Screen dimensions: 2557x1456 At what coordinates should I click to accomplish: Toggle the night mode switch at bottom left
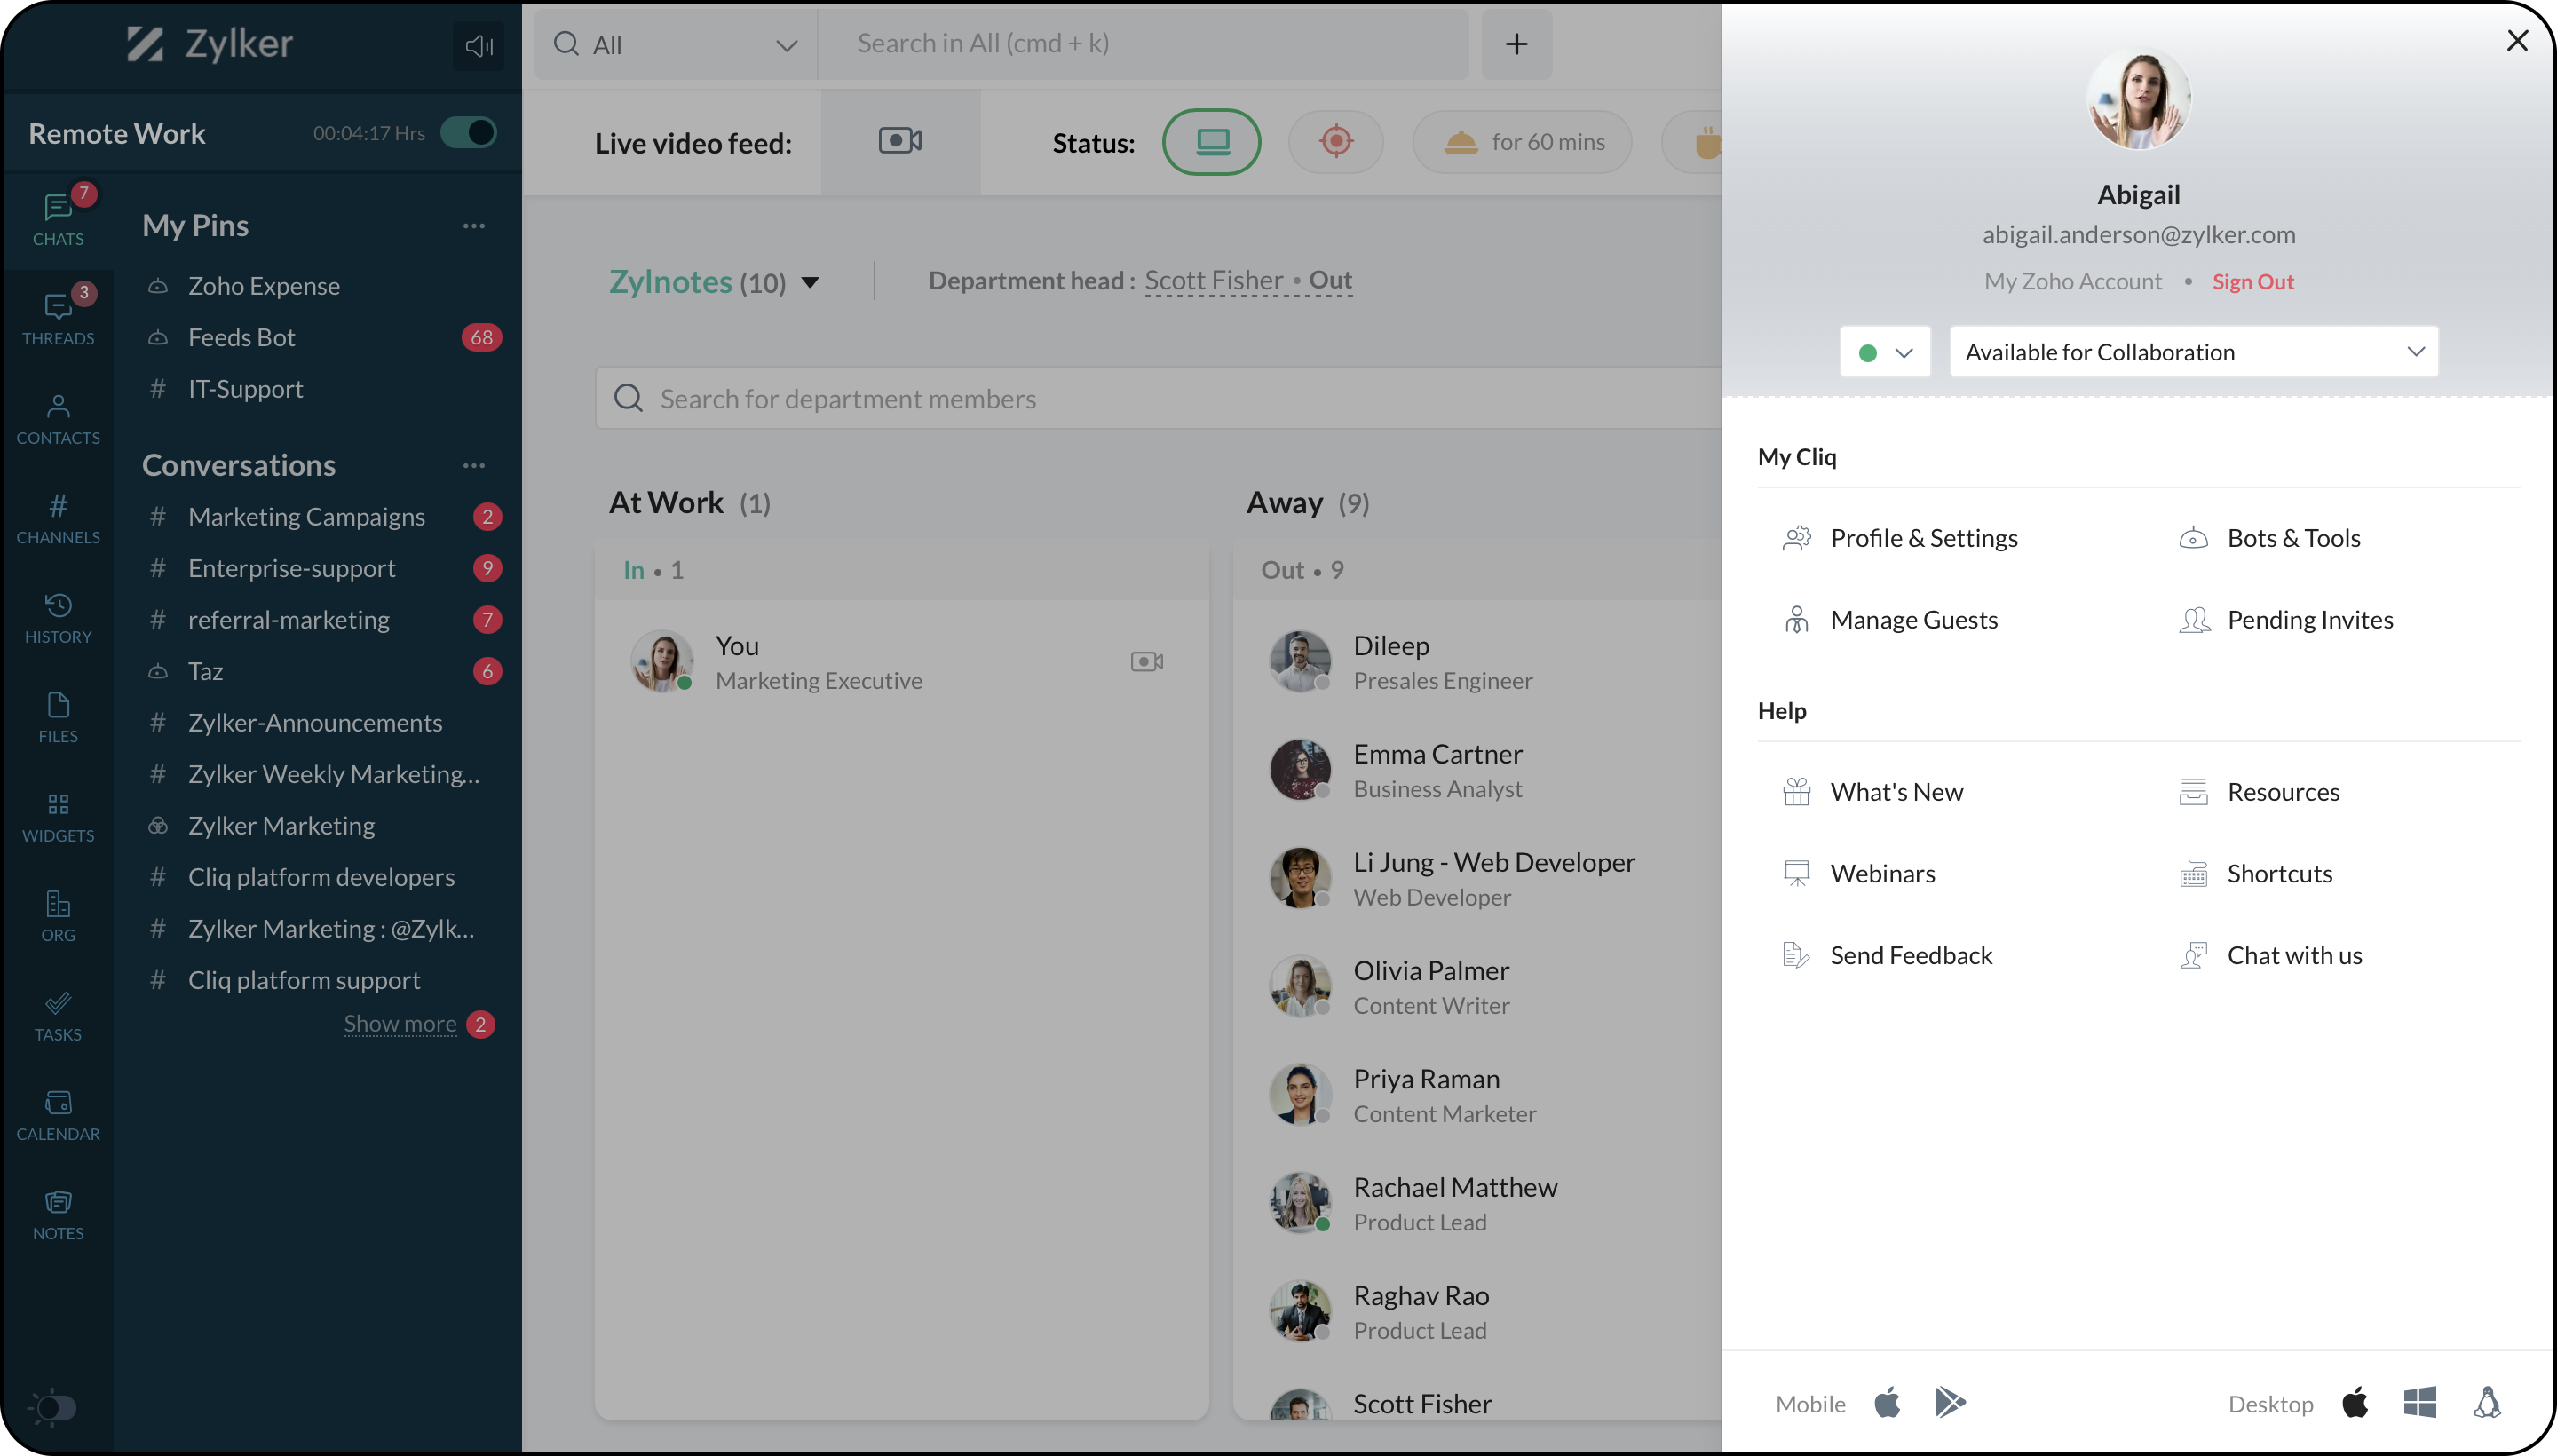tap(54, 1408)
